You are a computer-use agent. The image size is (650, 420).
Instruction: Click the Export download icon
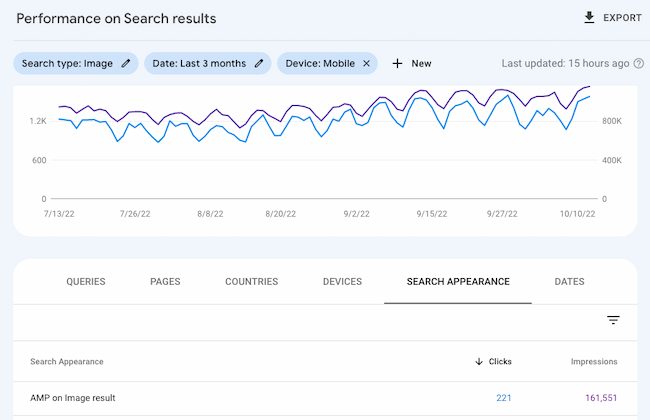click(589, 18)
